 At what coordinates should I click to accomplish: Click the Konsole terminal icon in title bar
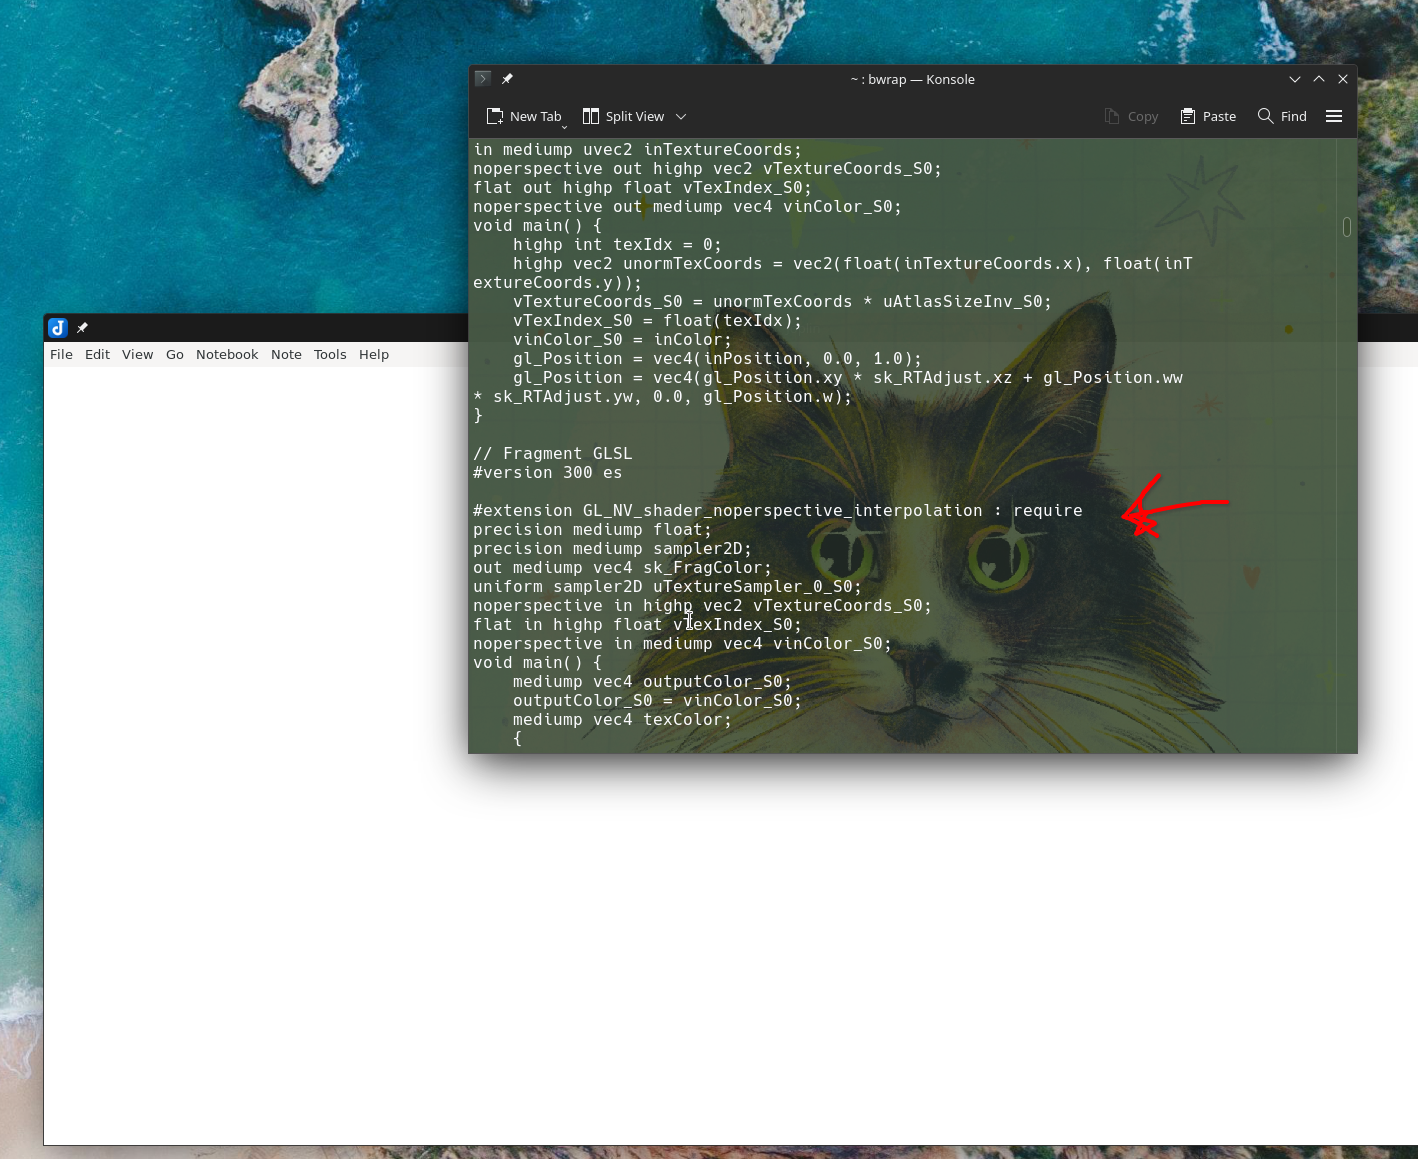point(483,78)
